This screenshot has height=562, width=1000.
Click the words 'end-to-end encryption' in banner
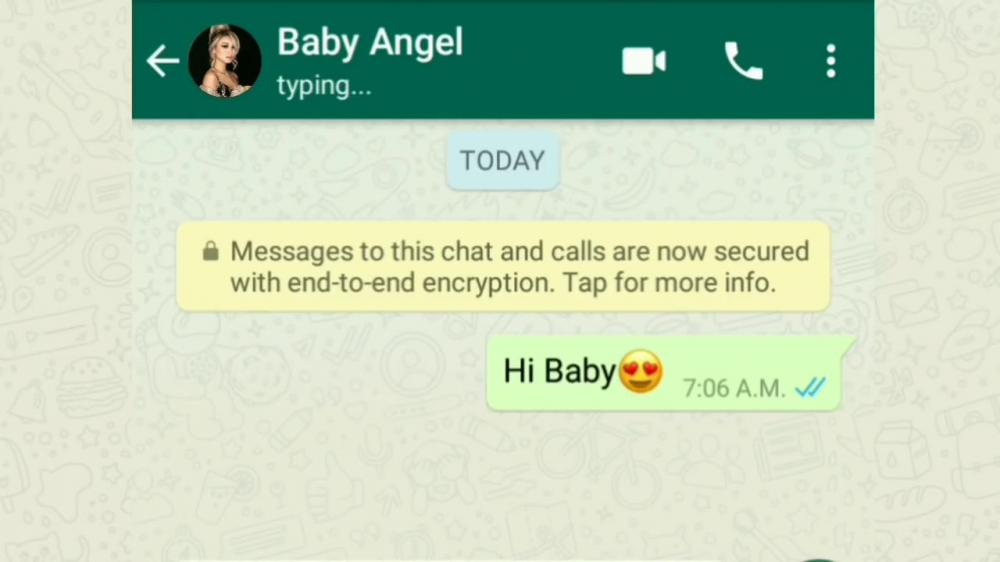420,283
